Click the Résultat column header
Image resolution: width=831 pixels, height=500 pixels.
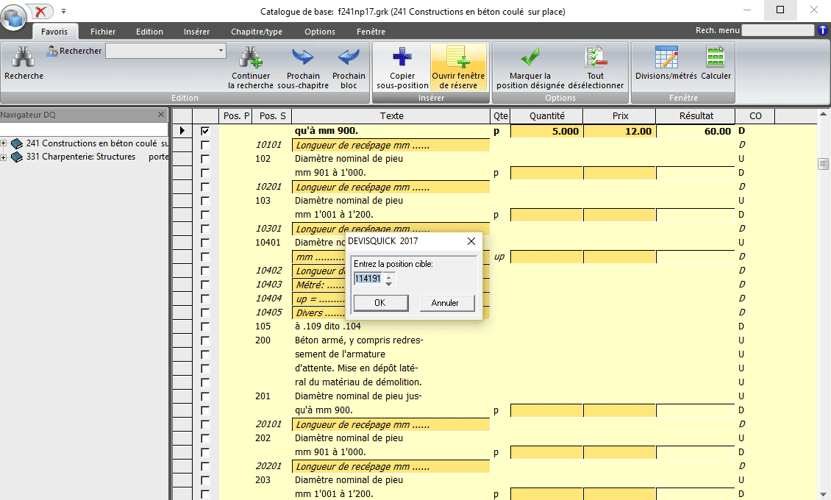coord(696,116)
